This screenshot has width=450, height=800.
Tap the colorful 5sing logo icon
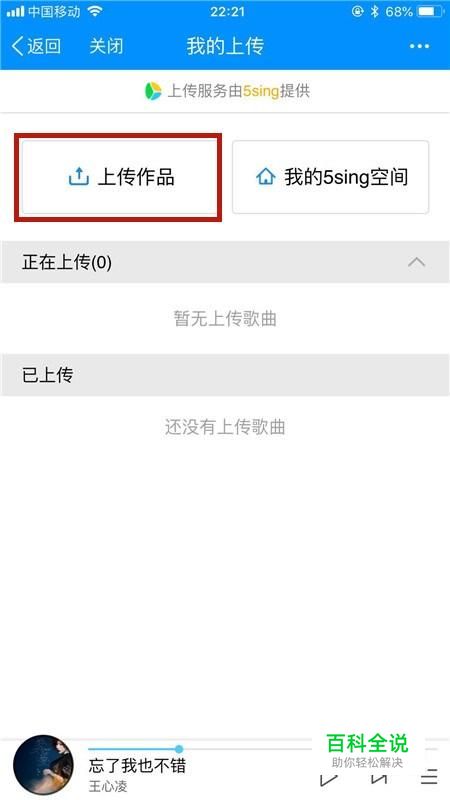pos(153,91)
